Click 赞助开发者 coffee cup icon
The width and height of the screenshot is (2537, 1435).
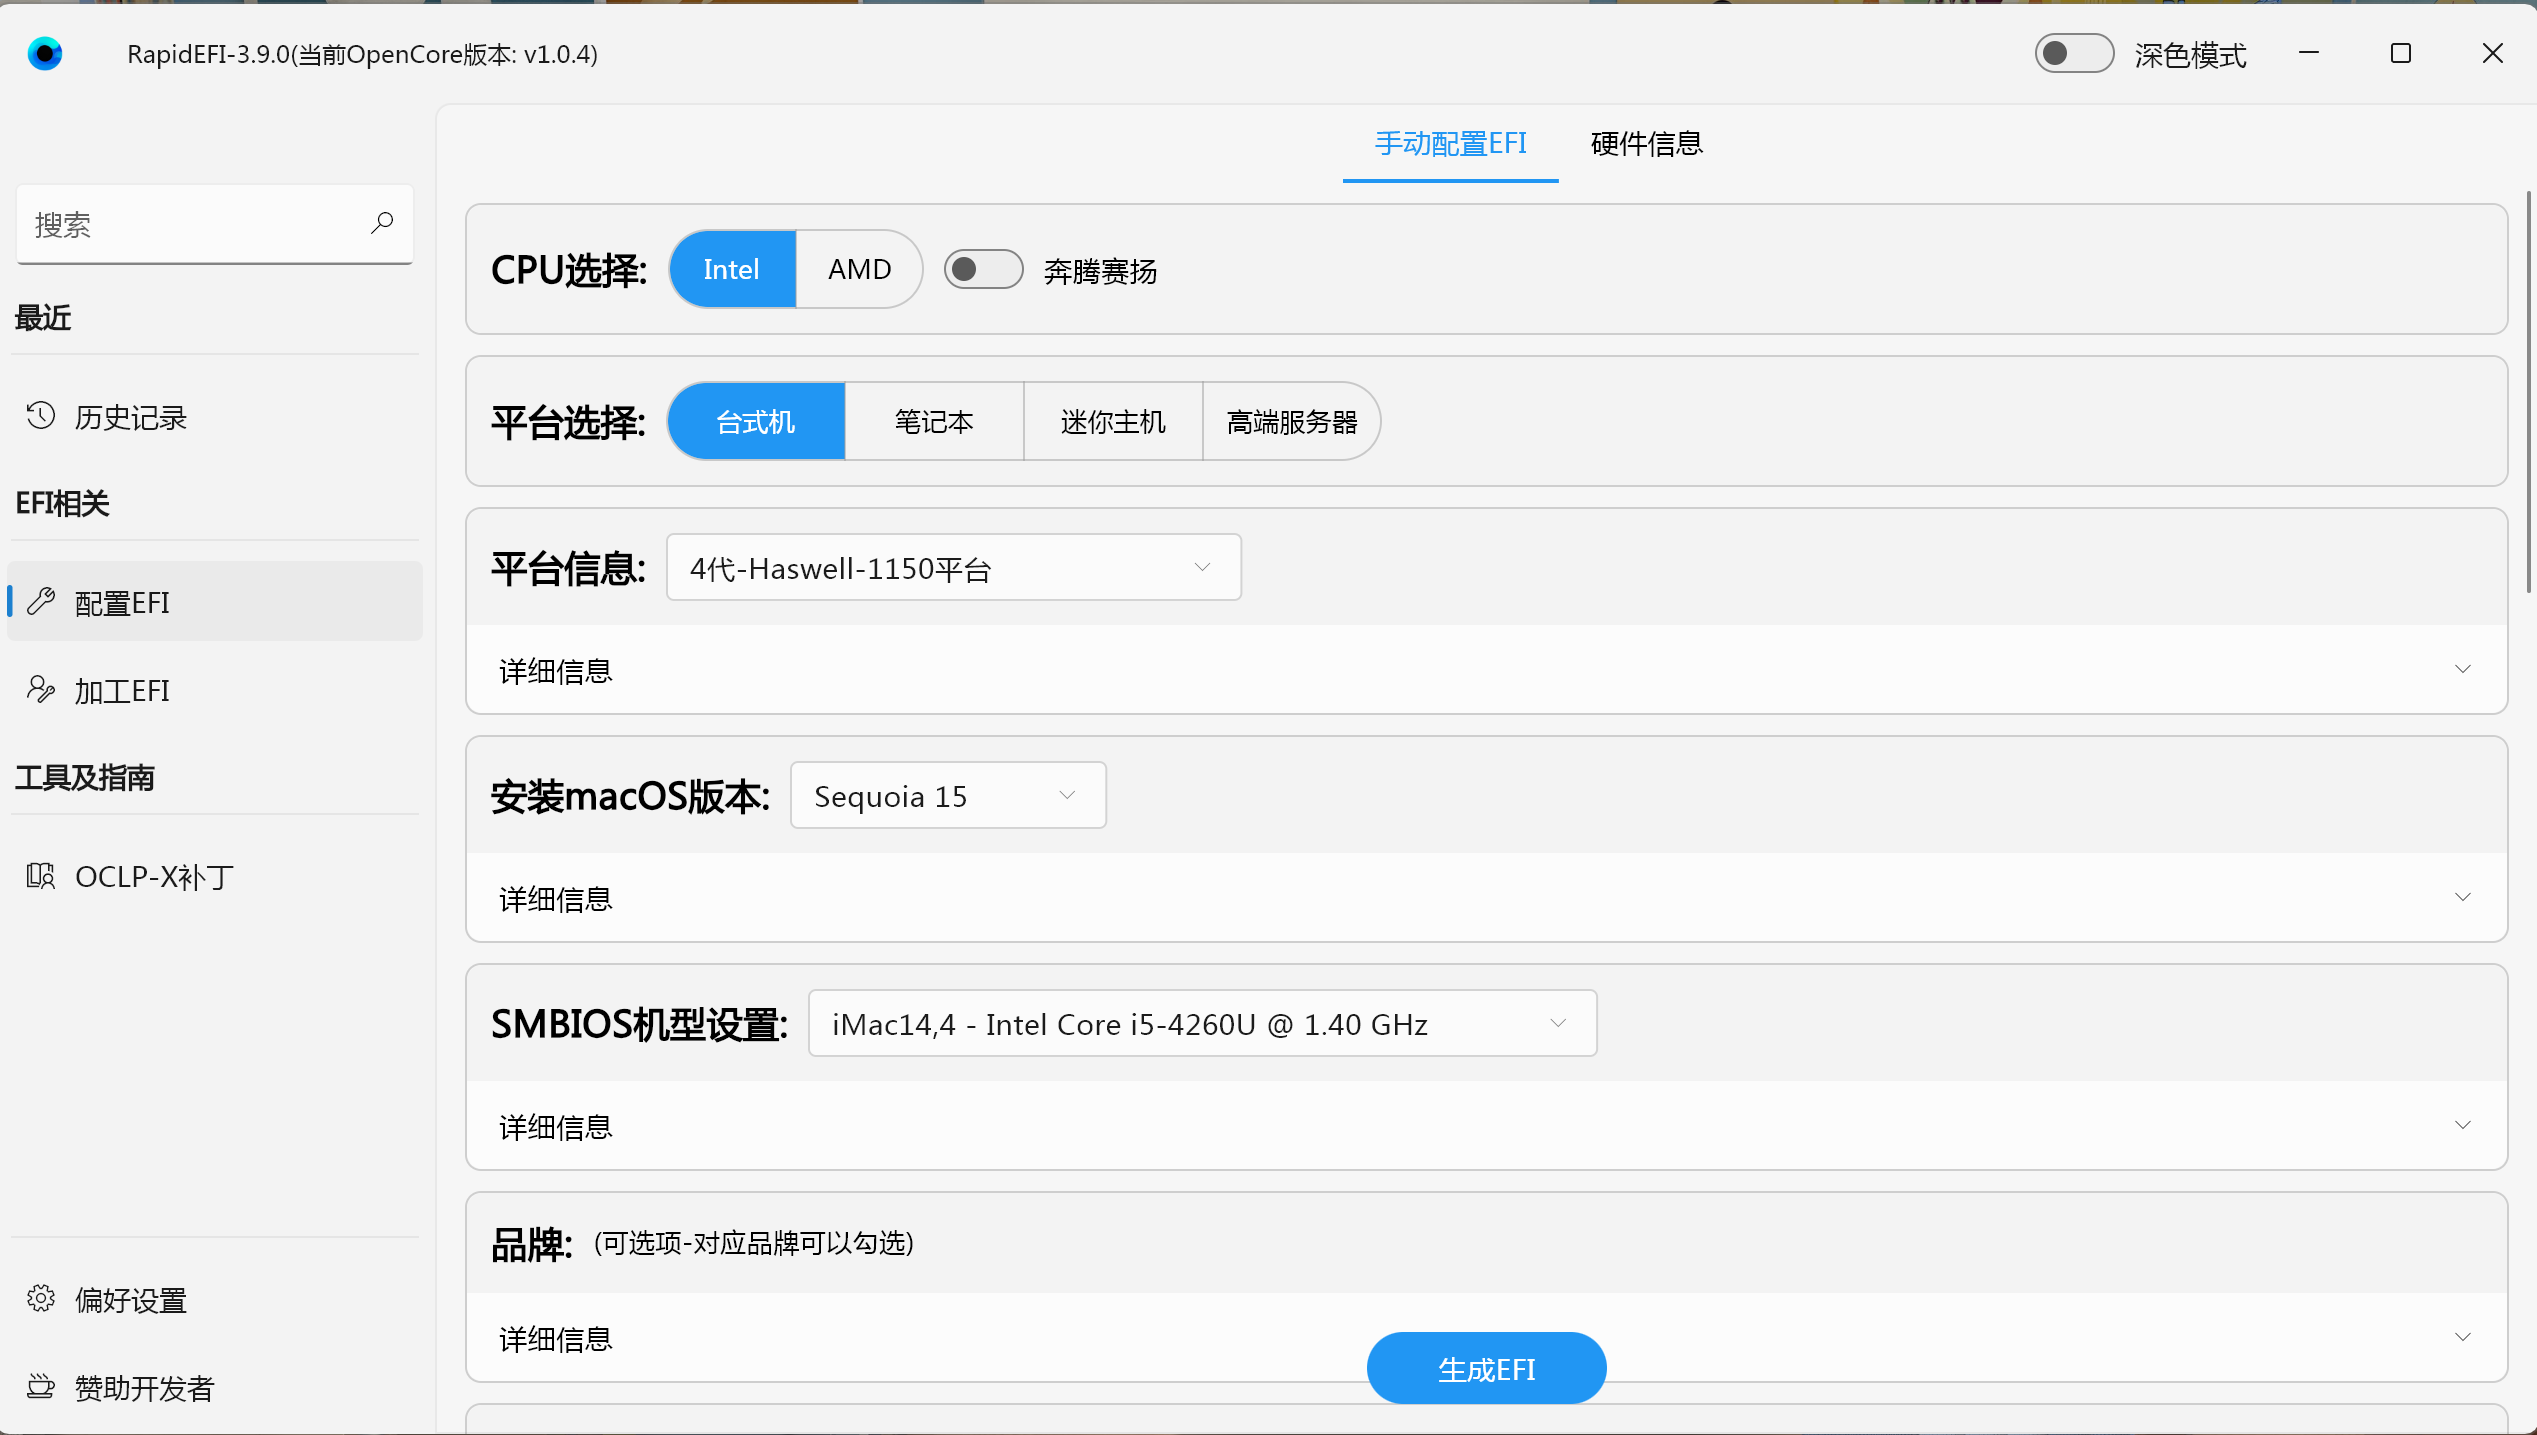pos(41,1386)
